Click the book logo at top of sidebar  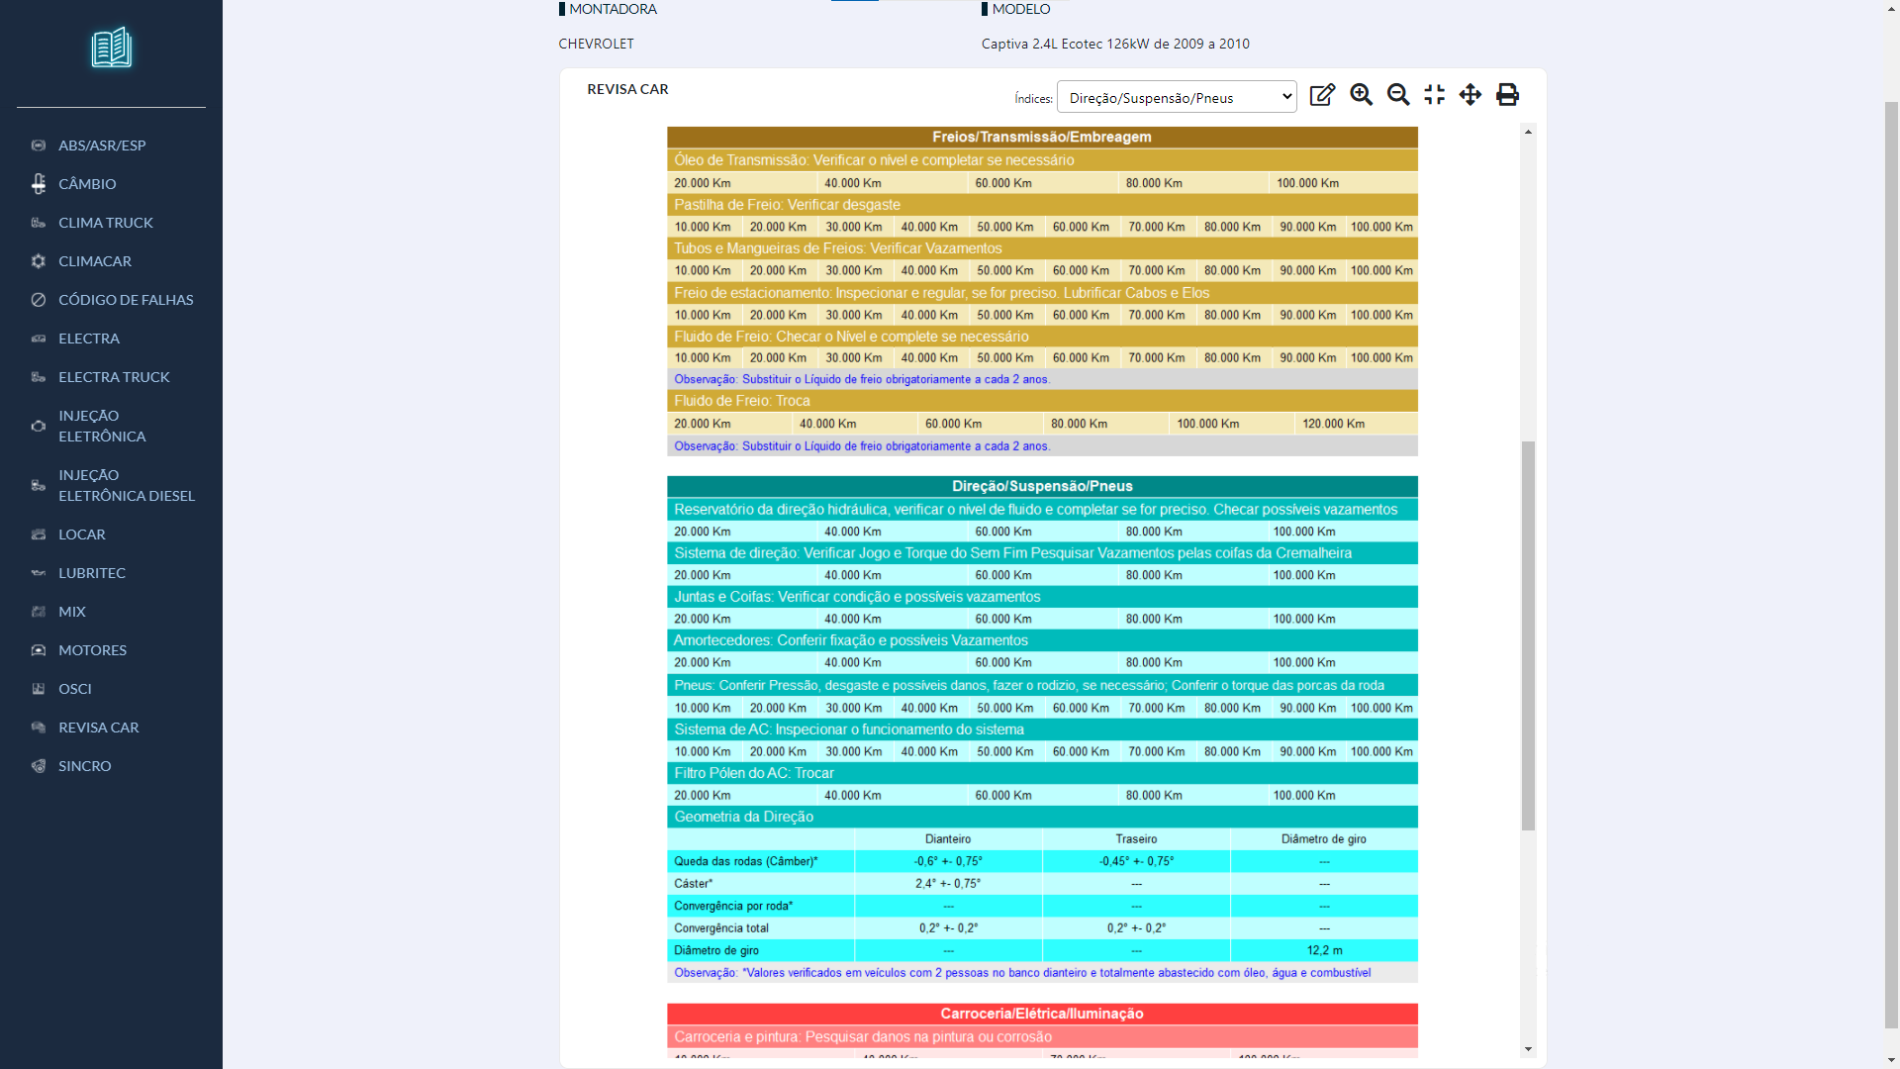tap(111, 48)
